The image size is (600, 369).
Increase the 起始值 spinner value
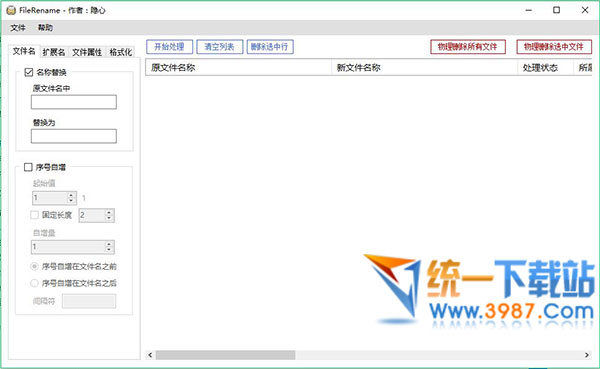pos(71,195)
